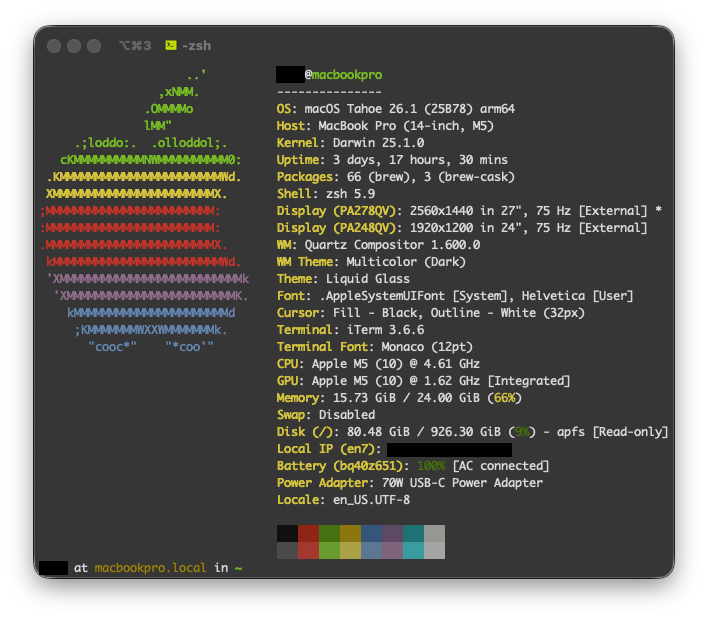
Task: Click the Uptime line 3 days, 17 hours
Action: point(392,160)
